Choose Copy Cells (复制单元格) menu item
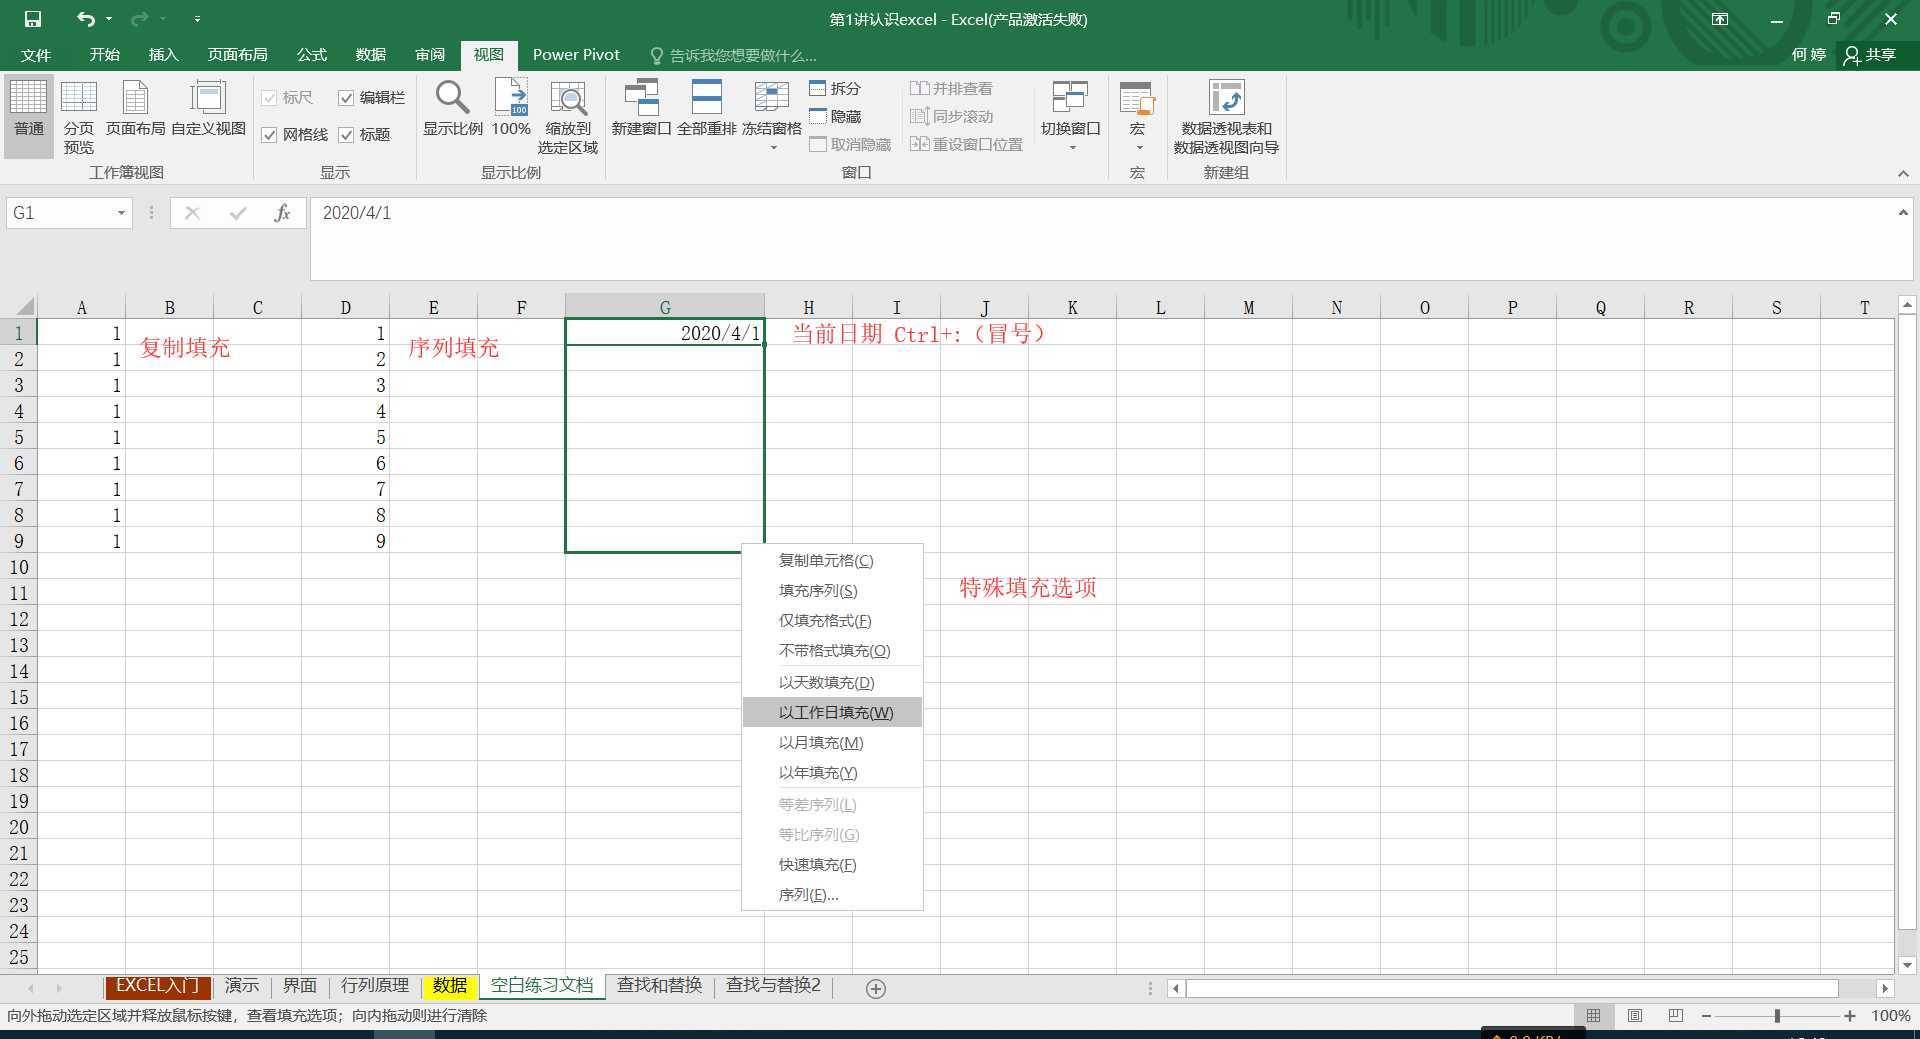The height and width of the screenshot is (1039, 1920). [x=832, y=561]
